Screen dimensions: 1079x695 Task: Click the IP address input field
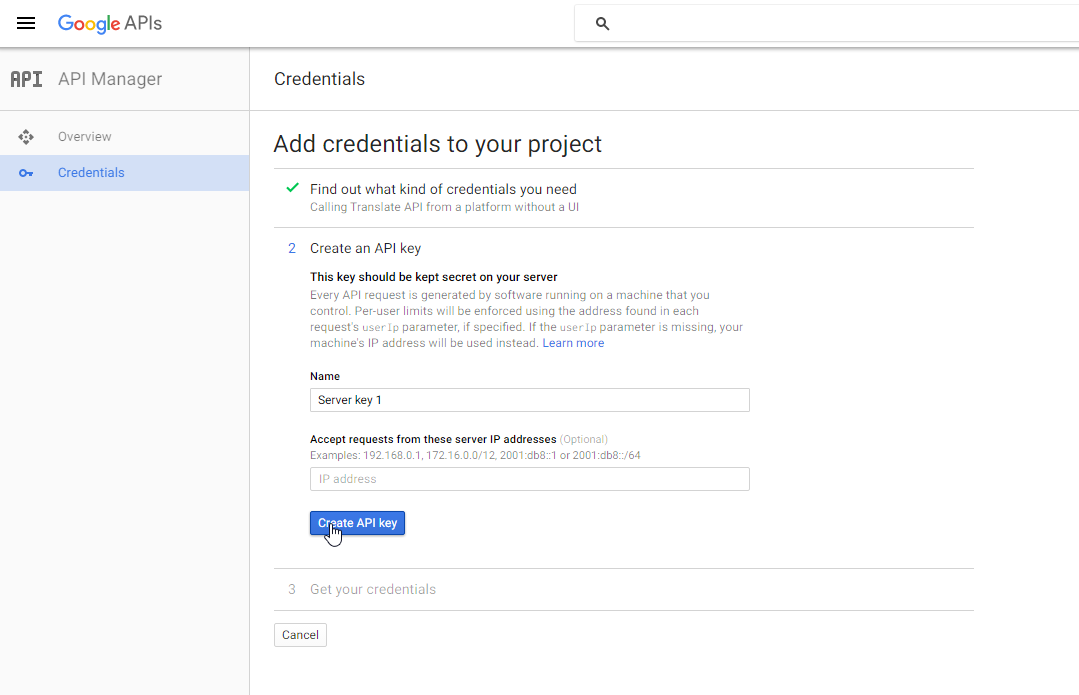pyautogui.click(x=529, y=478)
